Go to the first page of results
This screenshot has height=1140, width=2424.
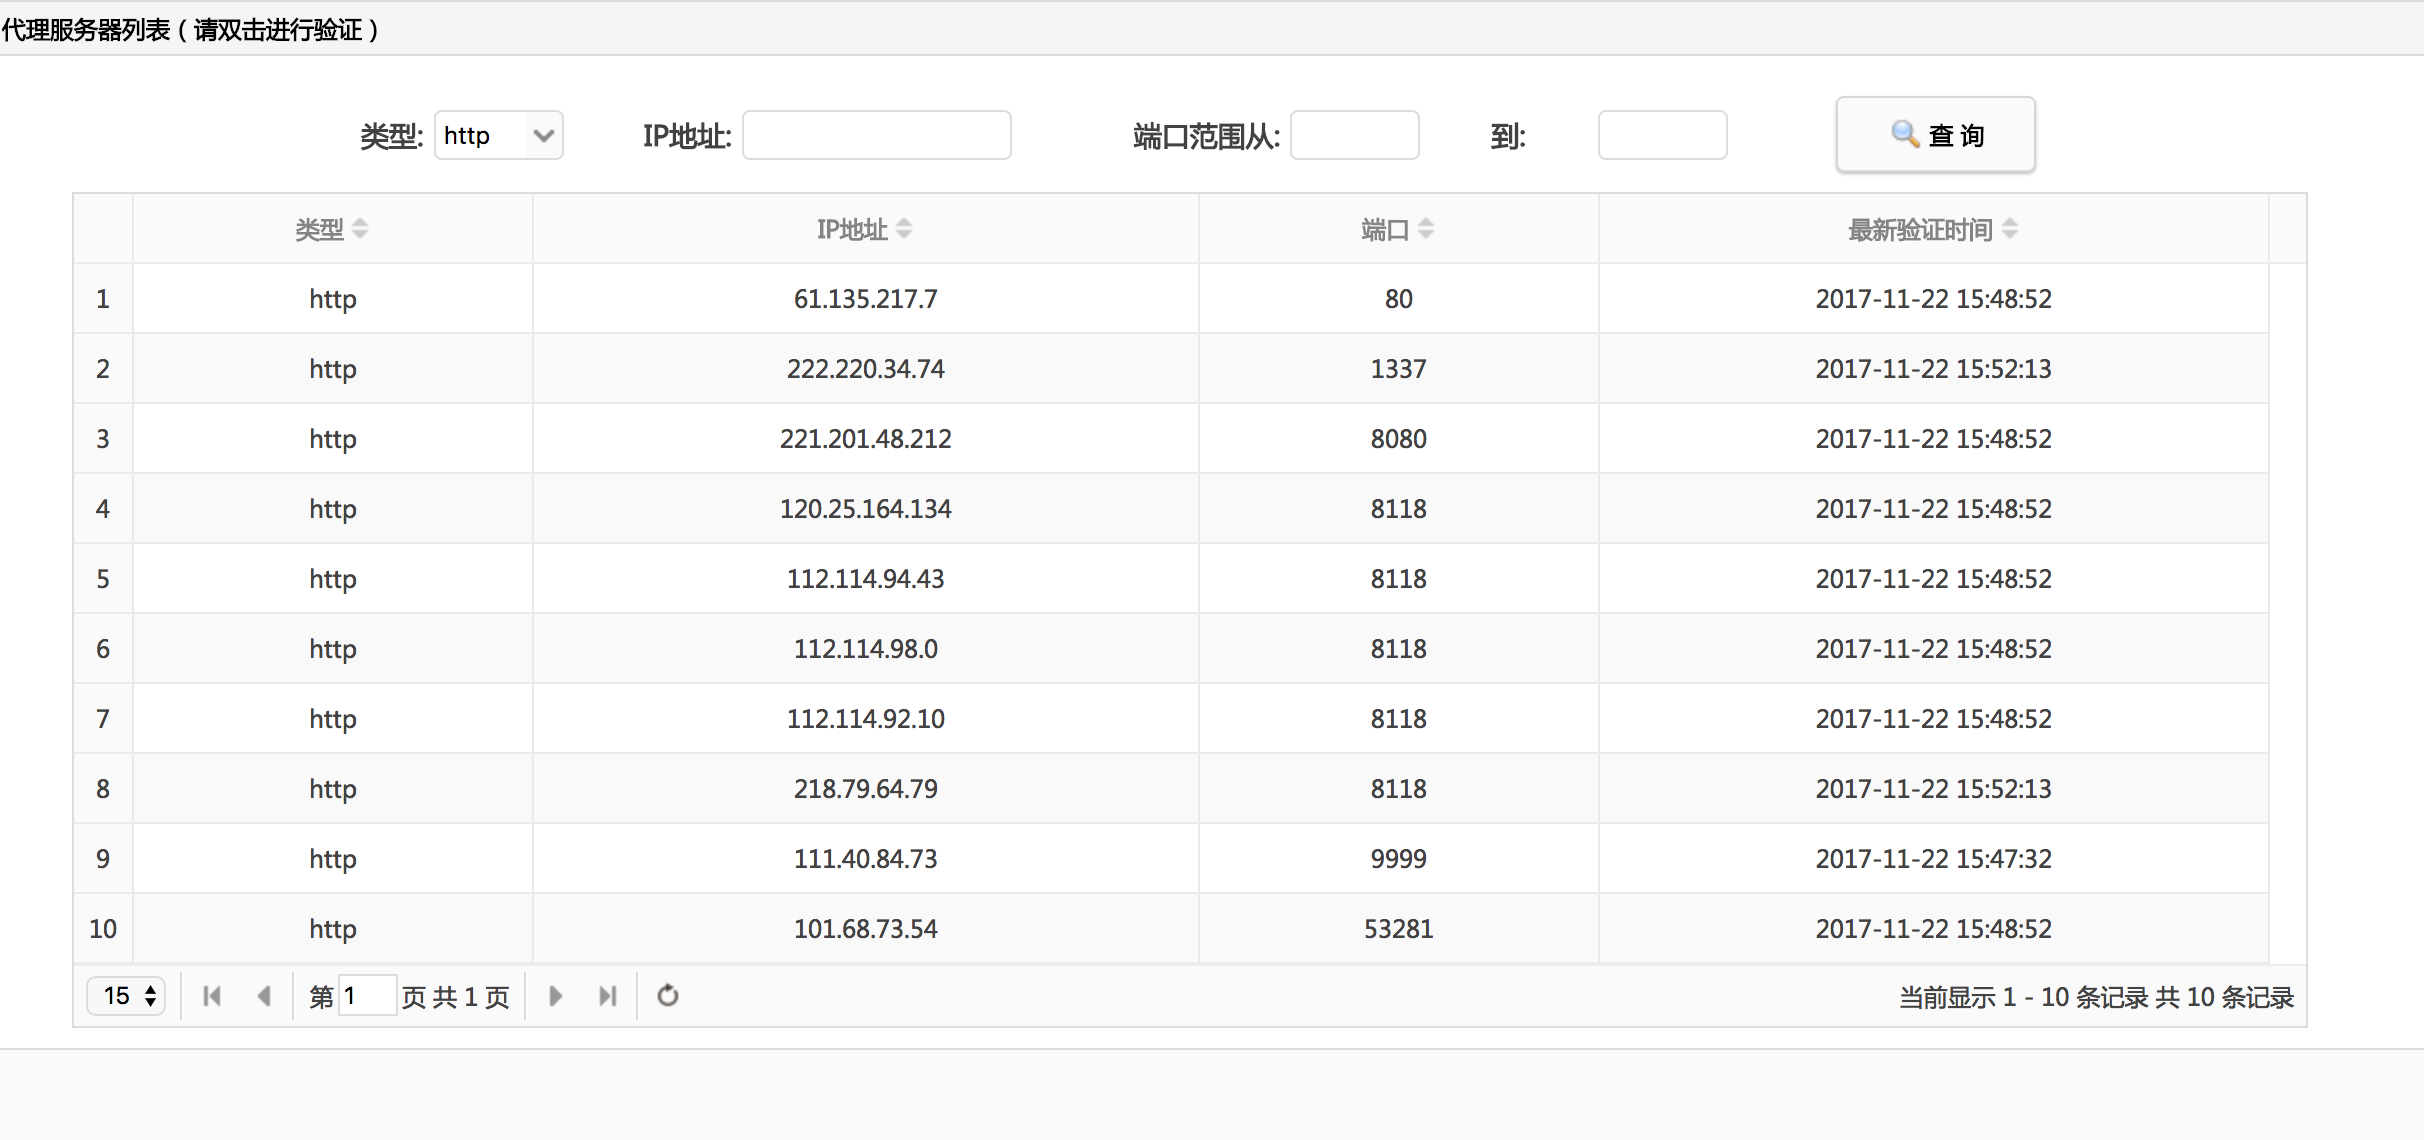pyautogui.click(x=212, y=996)
